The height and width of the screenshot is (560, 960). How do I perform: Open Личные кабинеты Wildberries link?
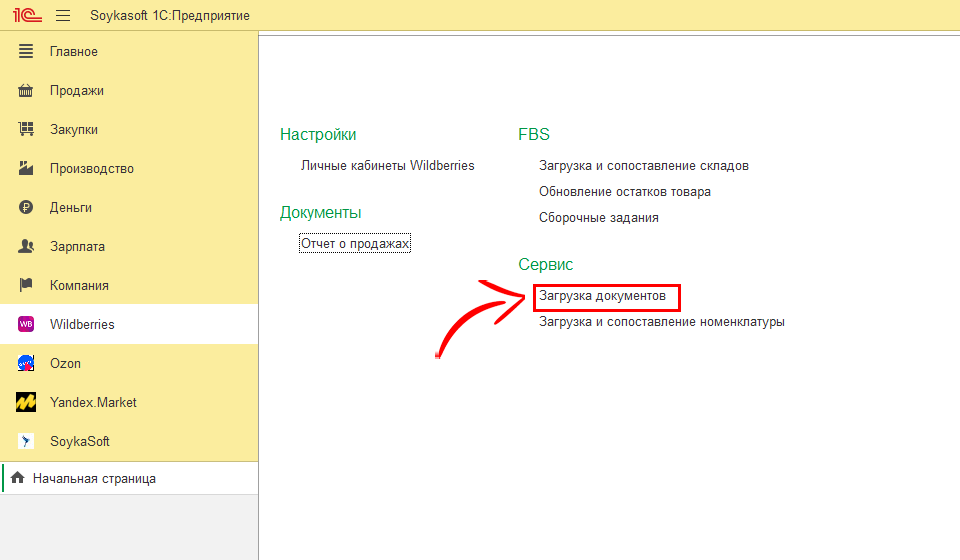tap(387, 165)
